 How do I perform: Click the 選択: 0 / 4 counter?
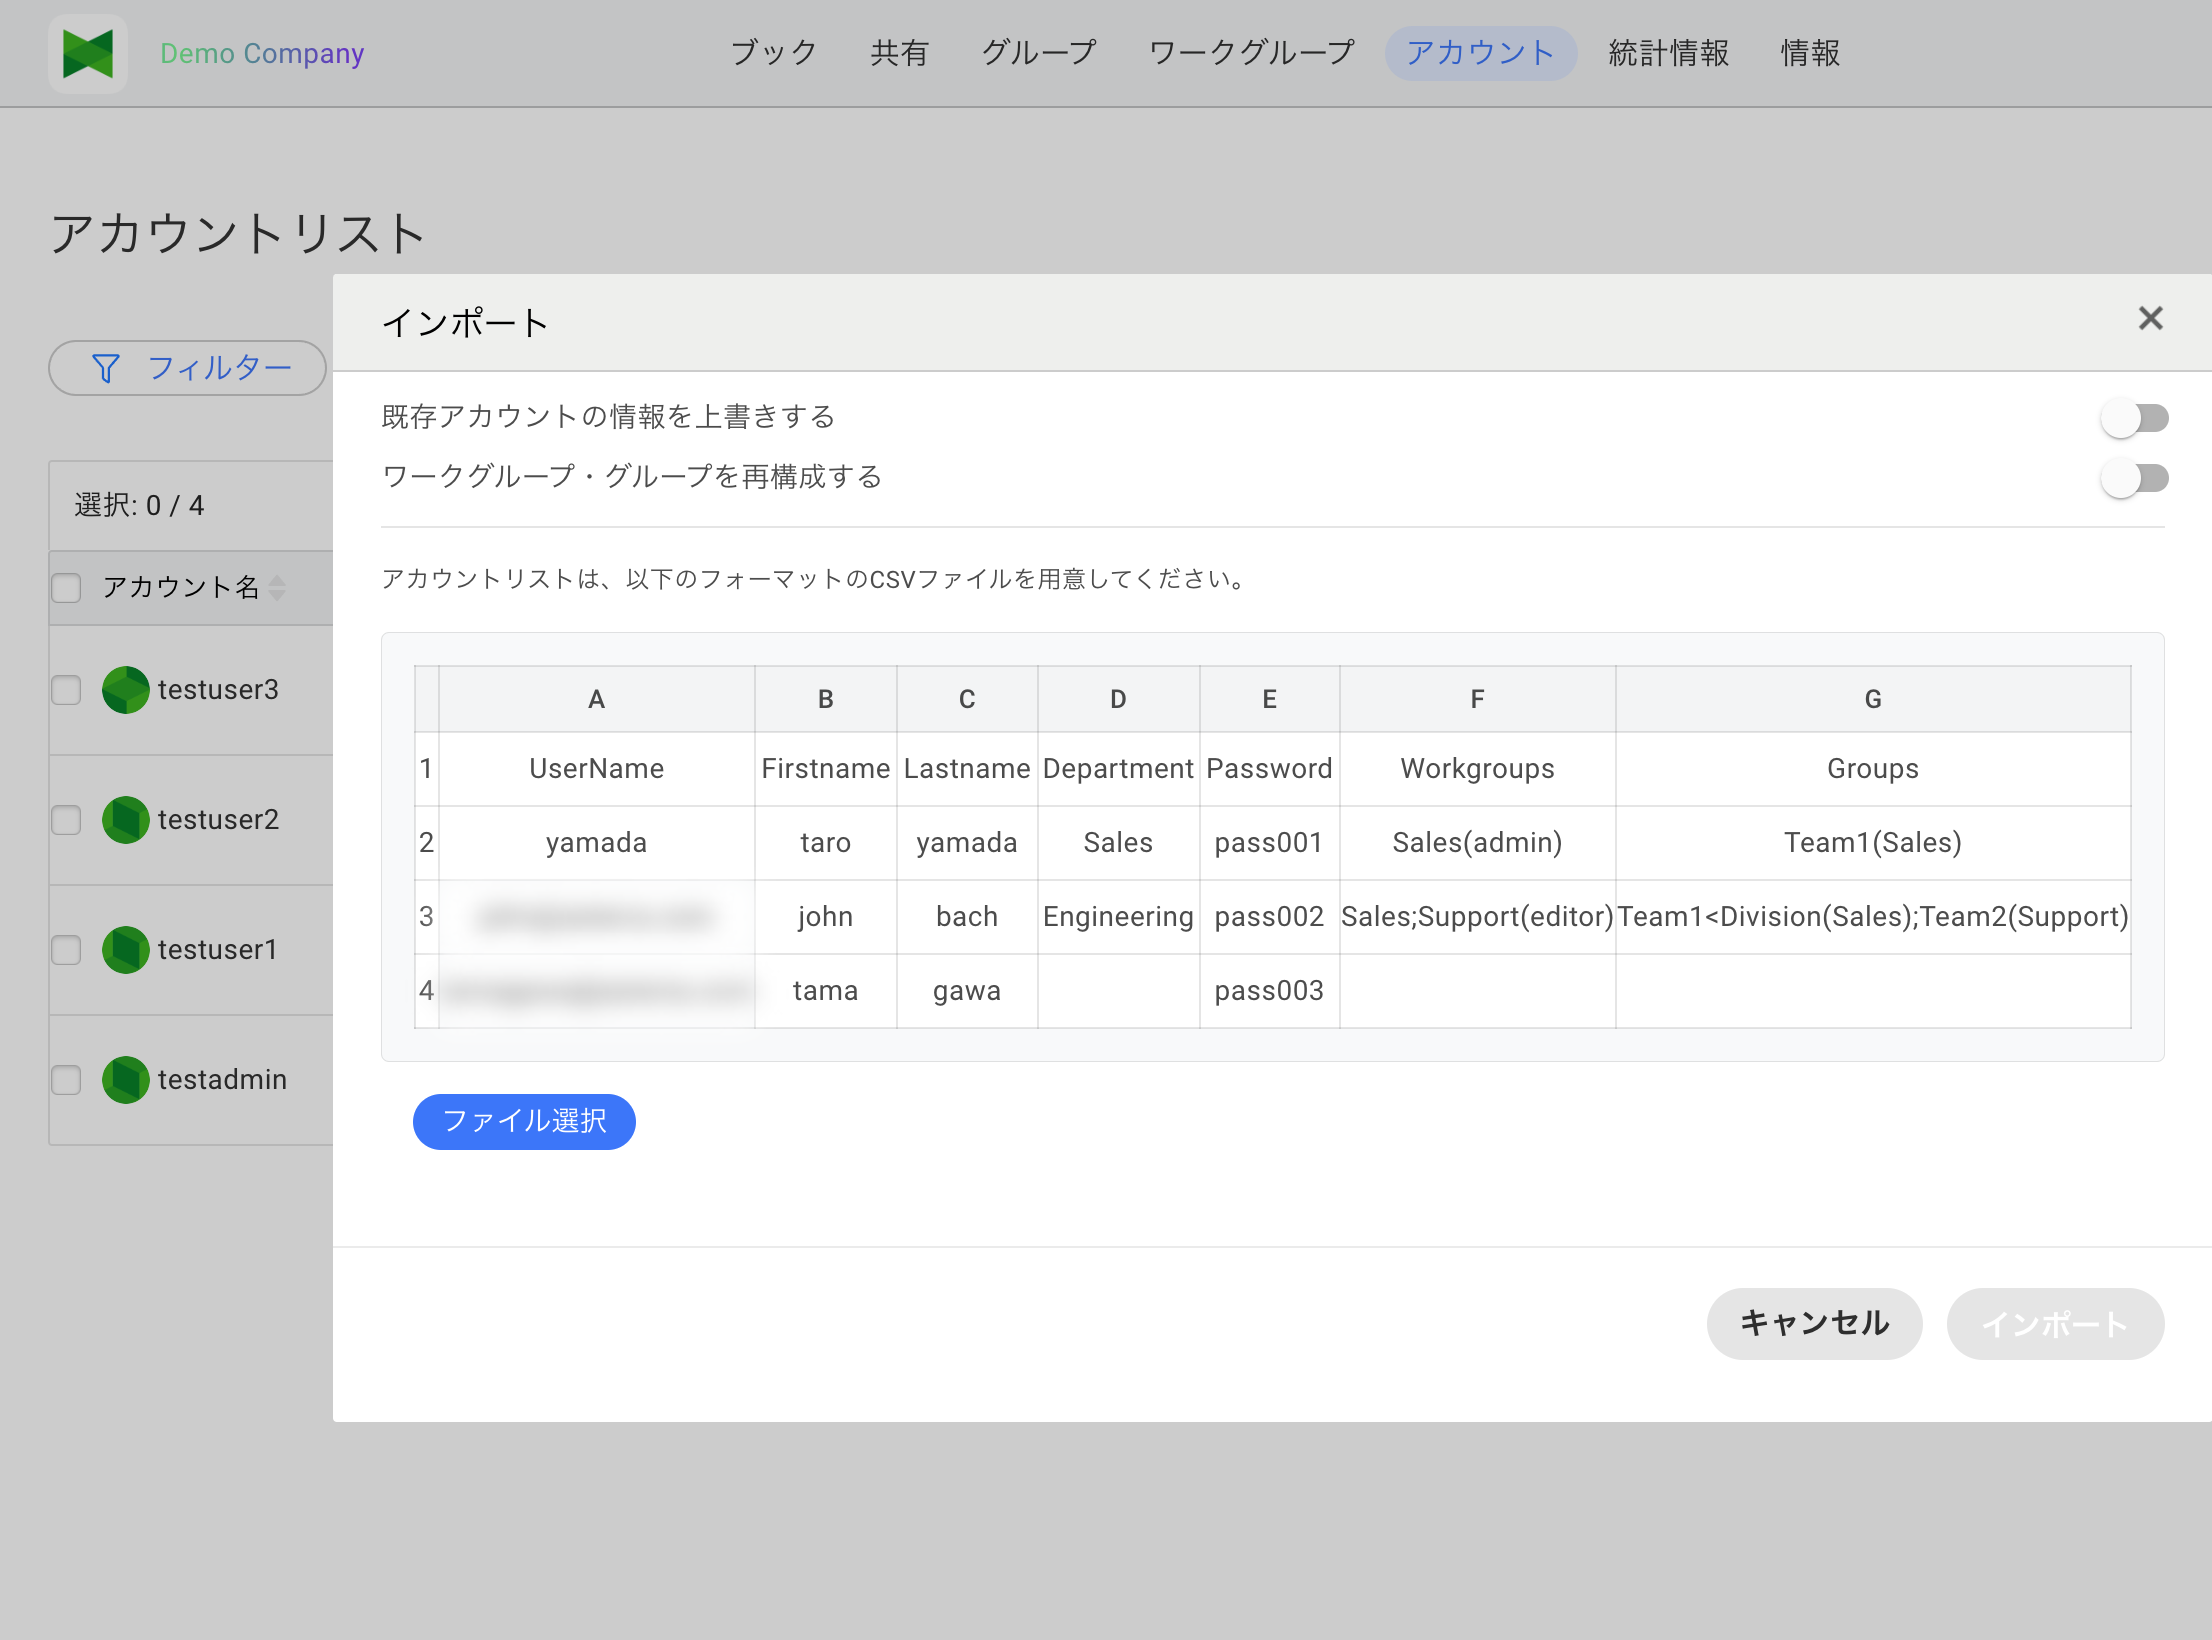pyautogui.click(x=139, y=506)
